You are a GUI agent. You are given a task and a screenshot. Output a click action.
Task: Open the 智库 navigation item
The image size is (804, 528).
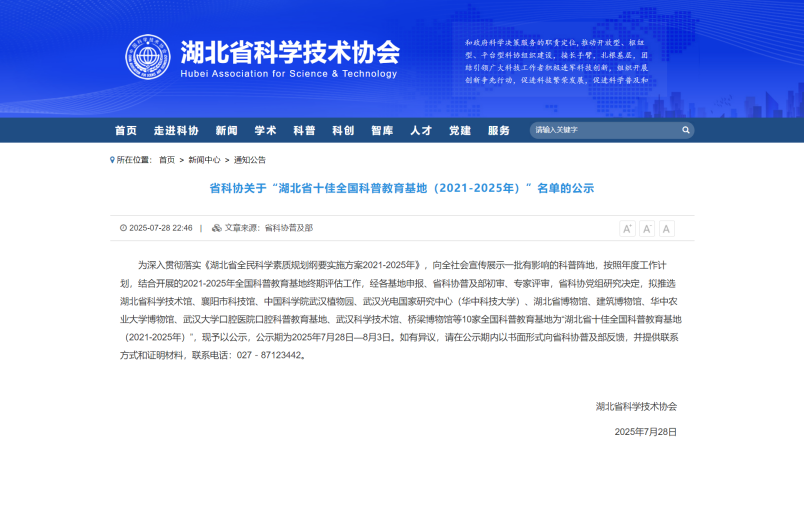tap(382, 131)
